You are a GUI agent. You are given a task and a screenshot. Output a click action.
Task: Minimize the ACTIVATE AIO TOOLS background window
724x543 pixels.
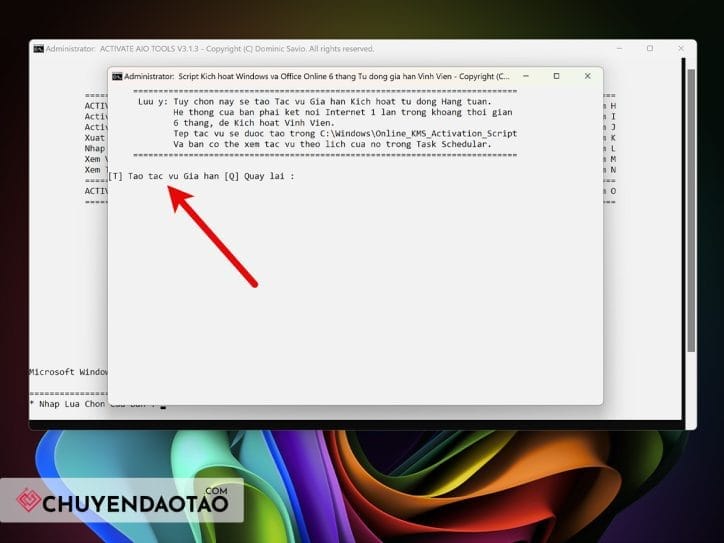(619, 48)
